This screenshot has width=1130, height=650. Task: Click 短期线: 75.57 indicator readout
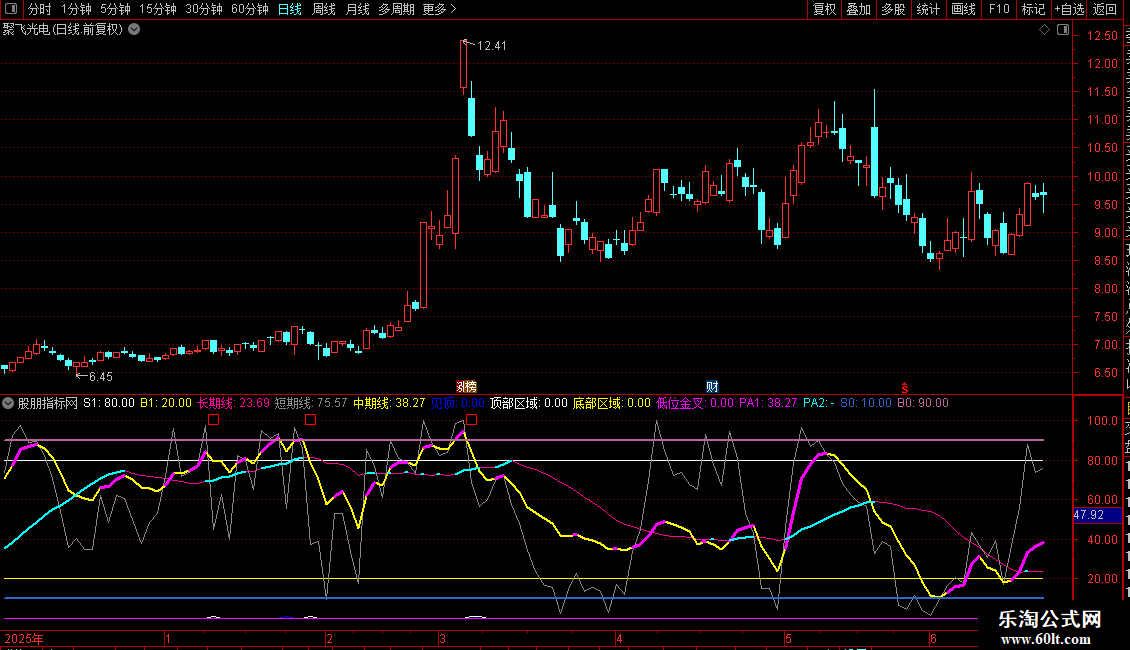pyautogui.click(x=311, y=404)
